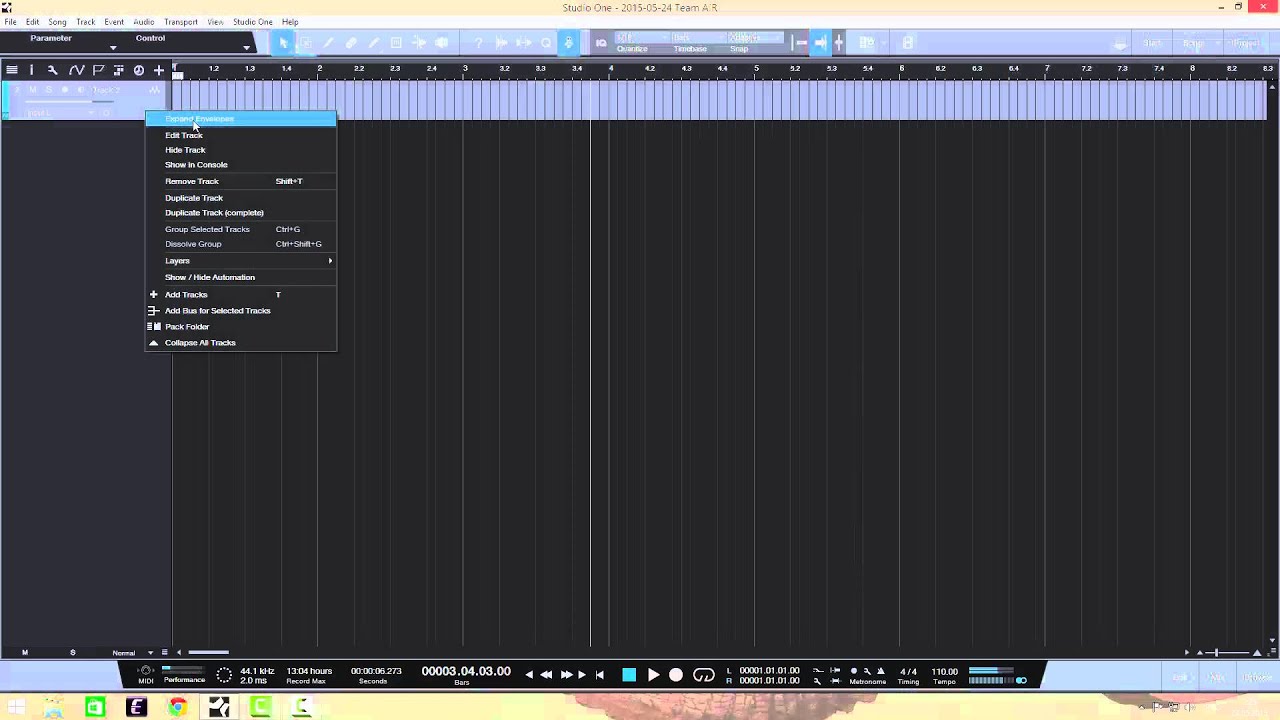Open the Timebase dropdown
This screenshot has height=720, width=1280.
697,38
